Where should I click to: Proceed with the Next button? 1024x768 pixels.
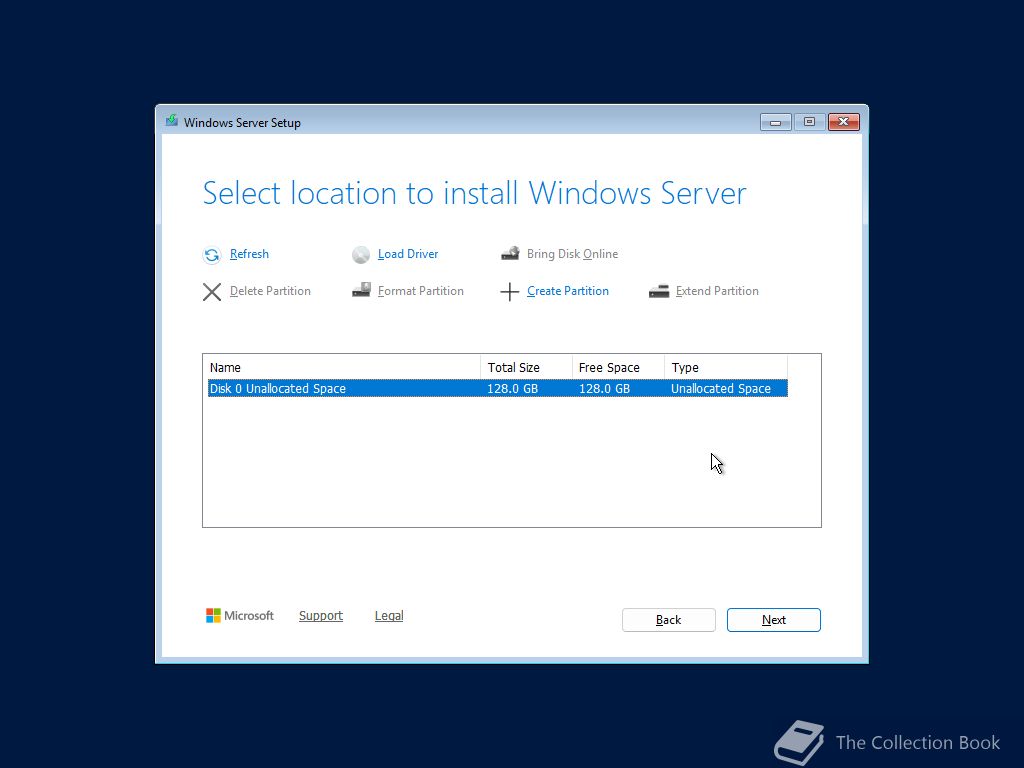click(774, 620)
